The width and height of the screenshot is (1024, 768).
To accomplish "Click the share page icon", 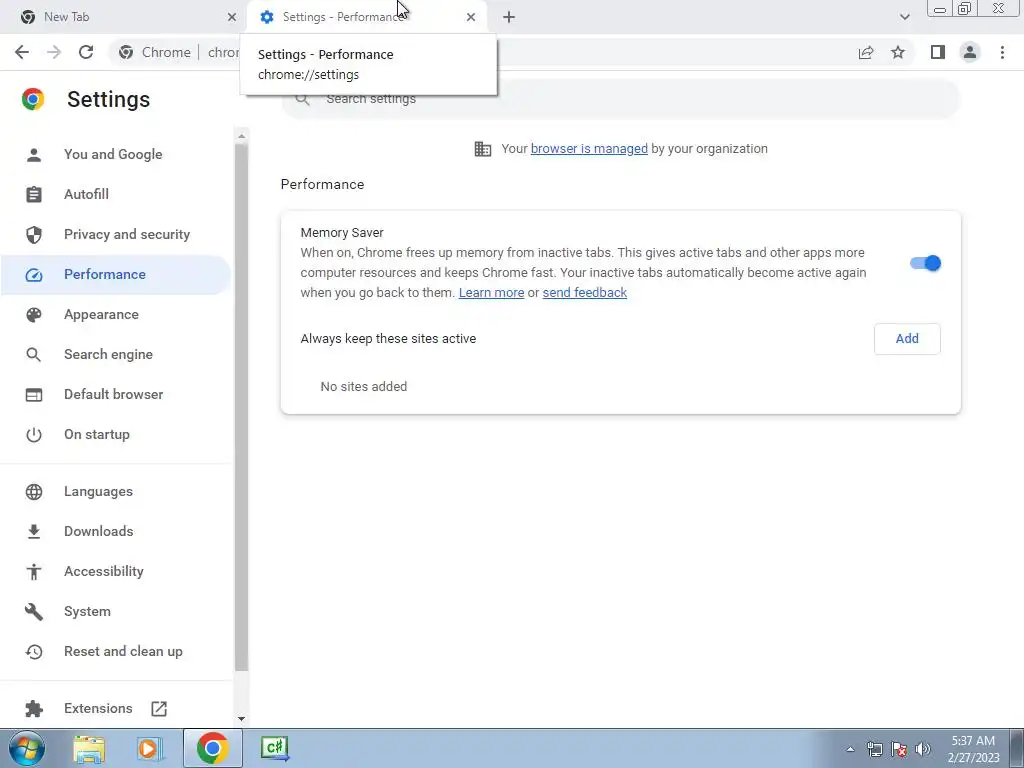I will tap(866, 52).
